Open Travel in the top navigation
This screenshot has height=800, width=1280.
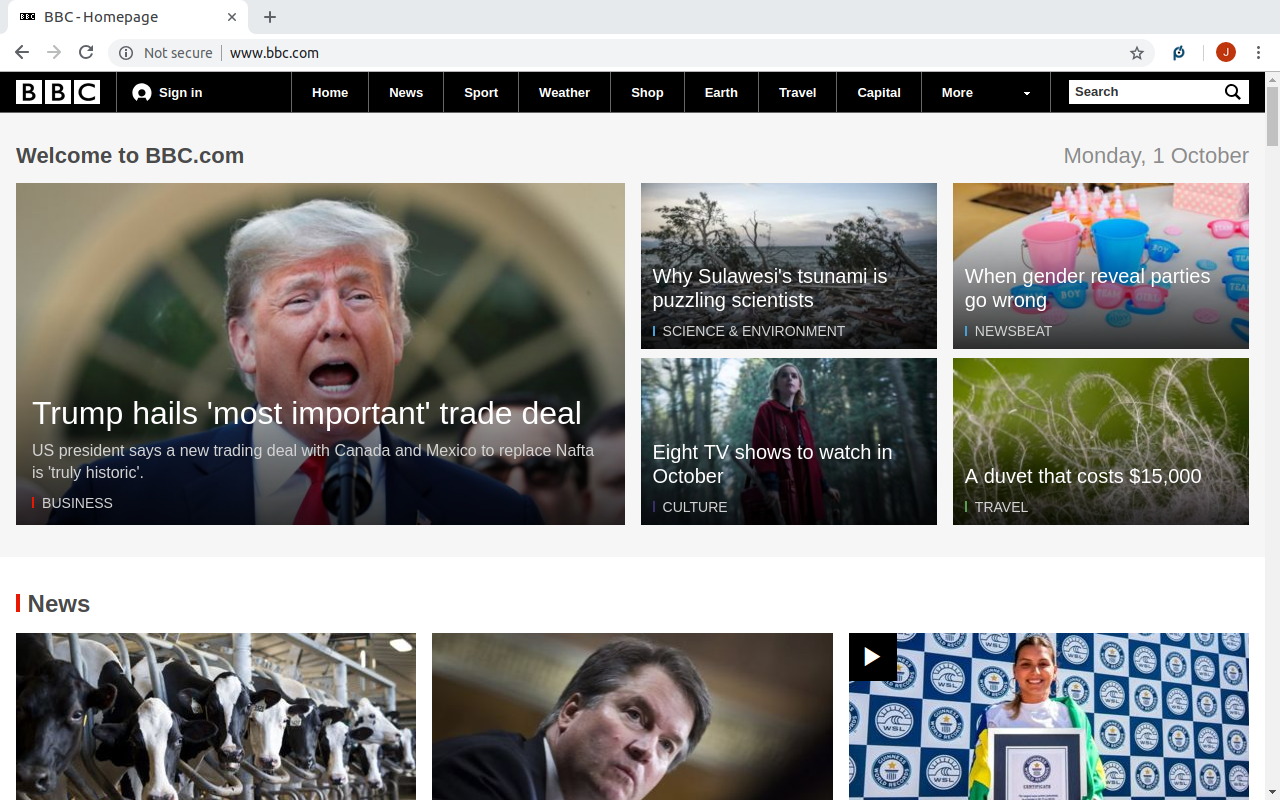[798, 92]
